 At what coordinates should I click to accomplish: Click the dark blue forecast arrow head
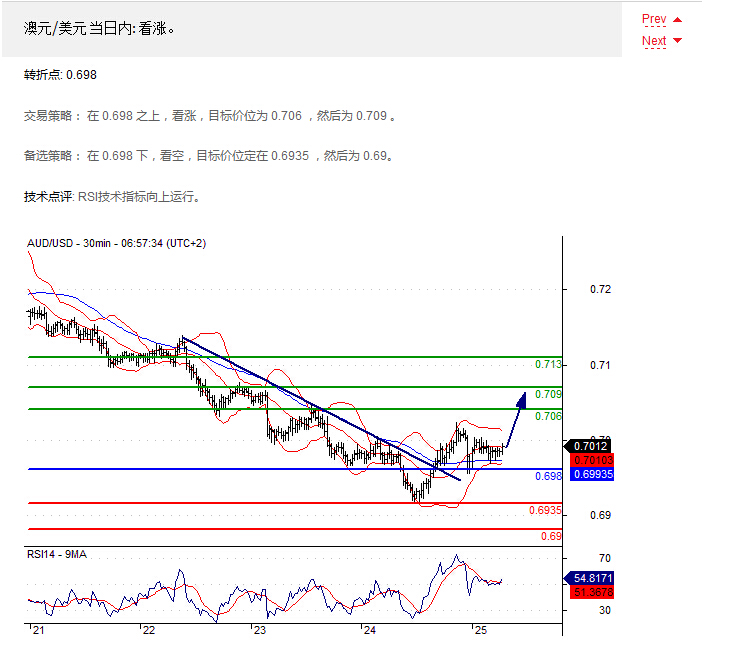pos(521,399)
